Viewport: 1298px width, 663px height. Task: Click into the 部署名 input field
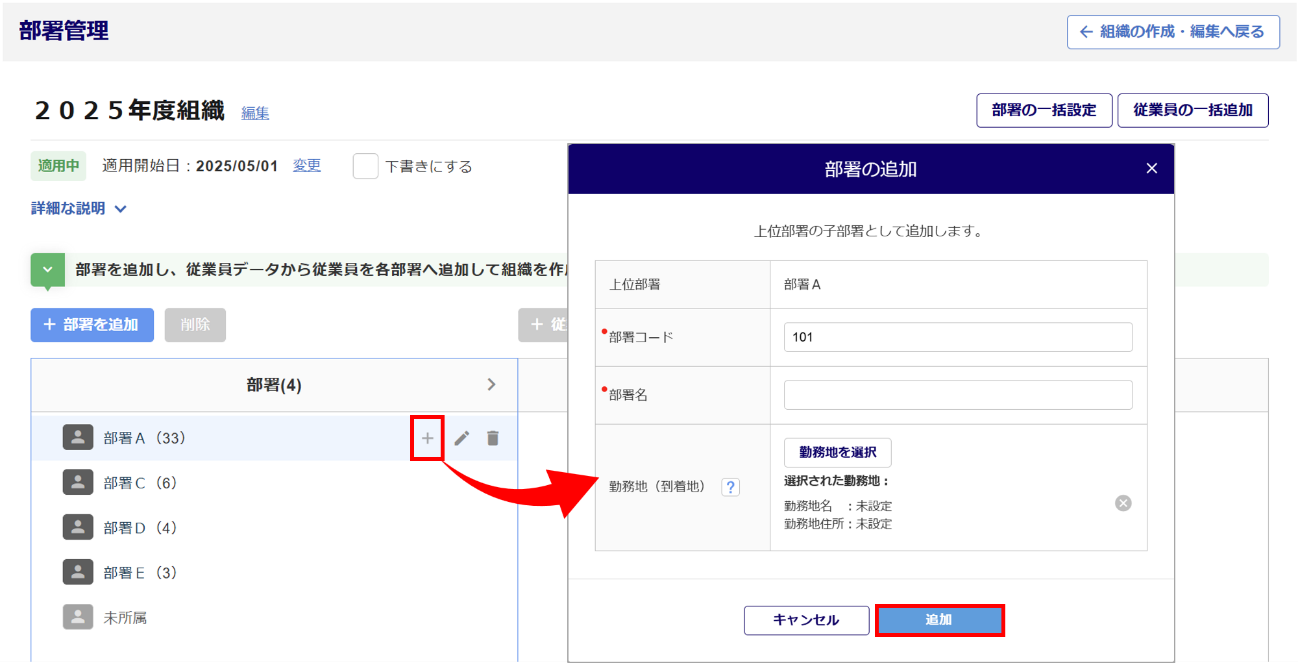click(x=958, y=395)
